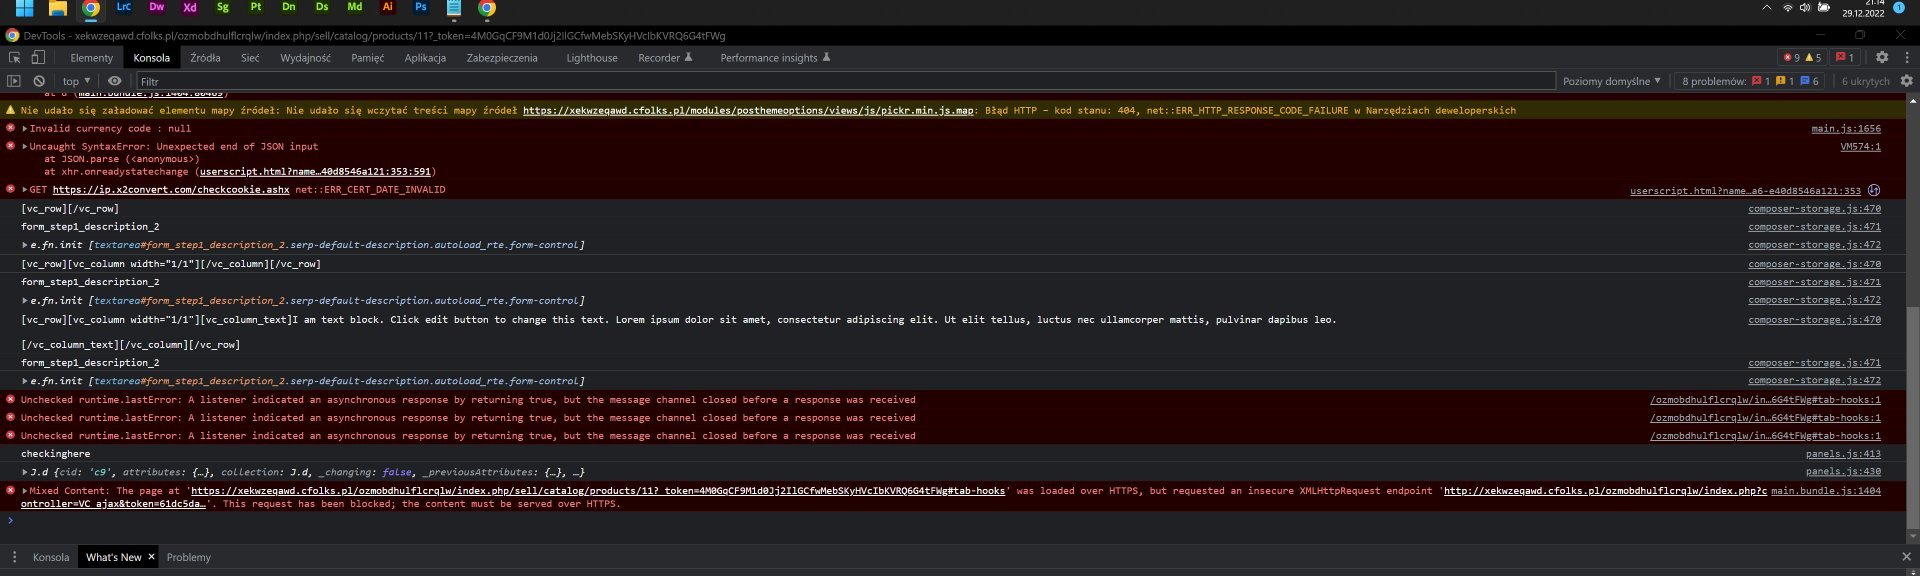The height and width of the screenshot is (576, 1920).
Task: Switch to the Źródła tab
Action: coord(205,58)
